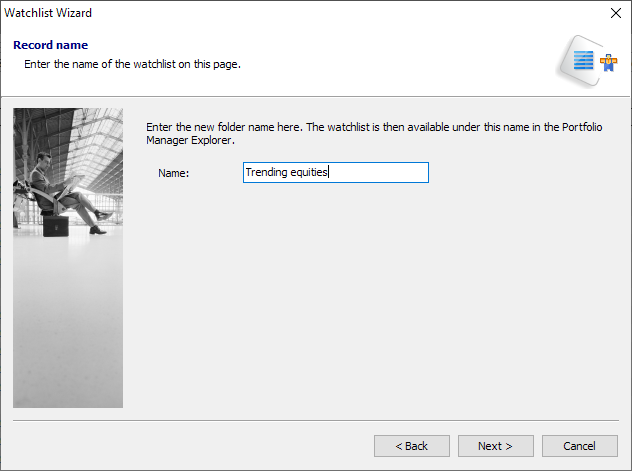Click the train station photo on the left
Image resolution: width=632 pixels, height=471 pixels.
[x=68, y=300]
